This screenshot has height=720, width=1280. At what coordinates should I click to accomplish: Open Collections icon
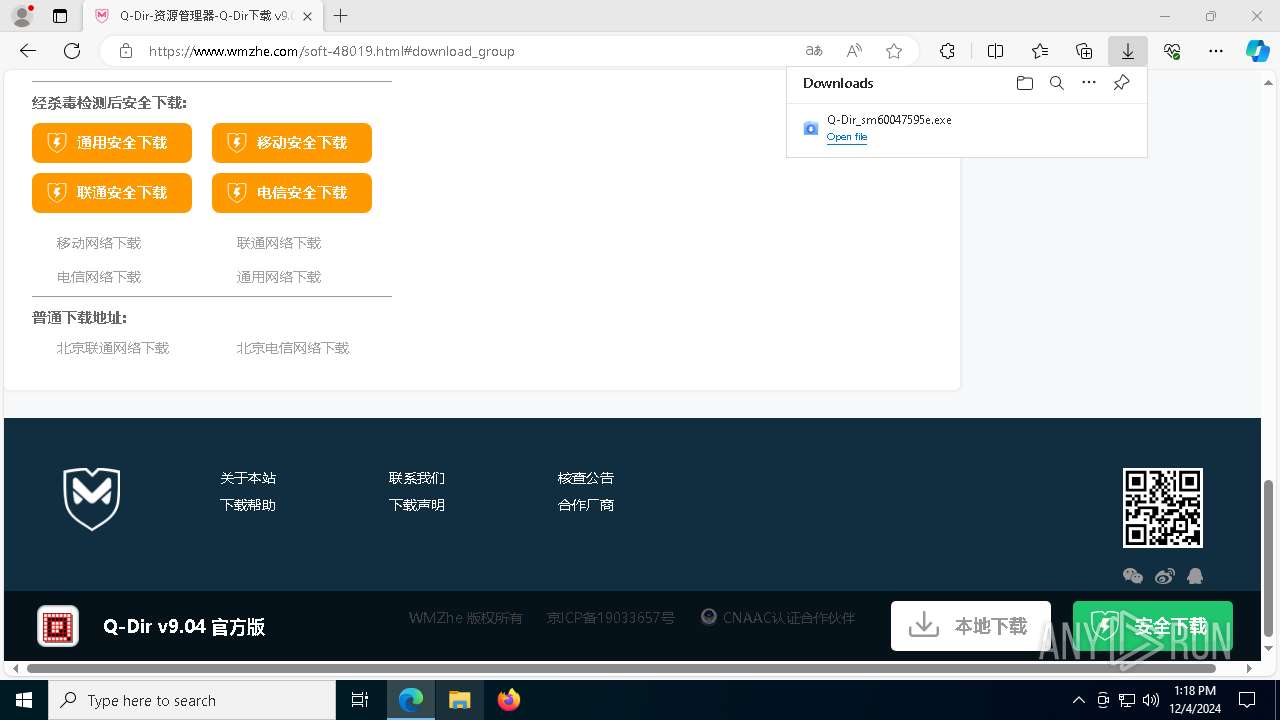click(1084, 51)
